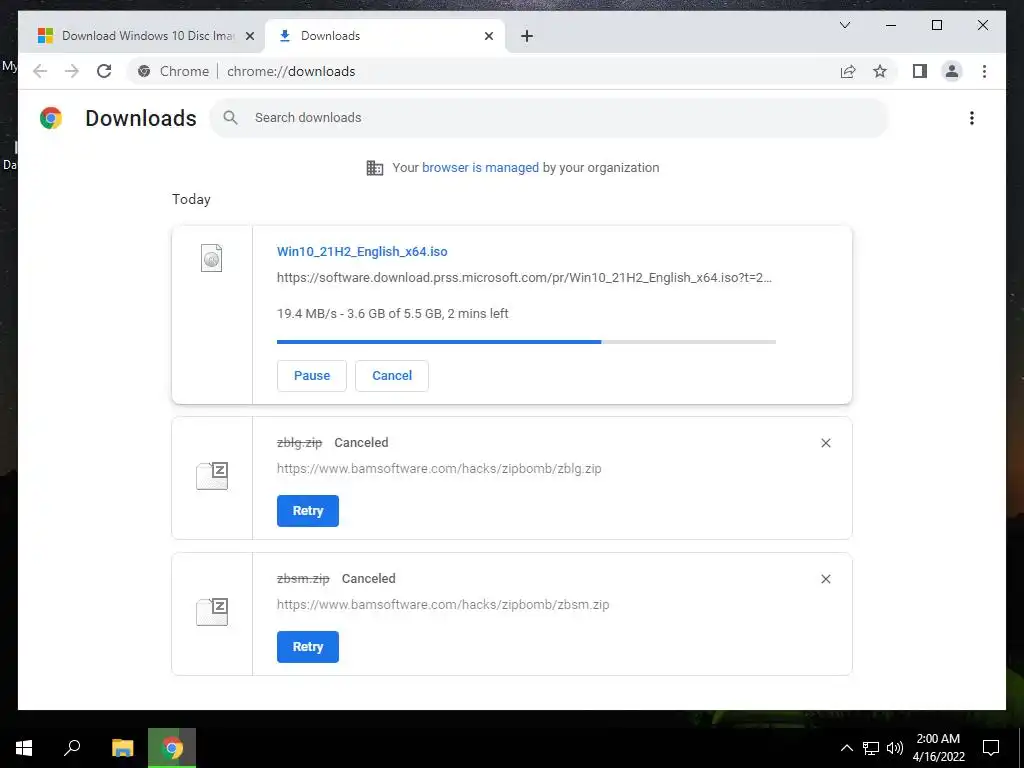Open Windows taskbar search

(72, 748)
